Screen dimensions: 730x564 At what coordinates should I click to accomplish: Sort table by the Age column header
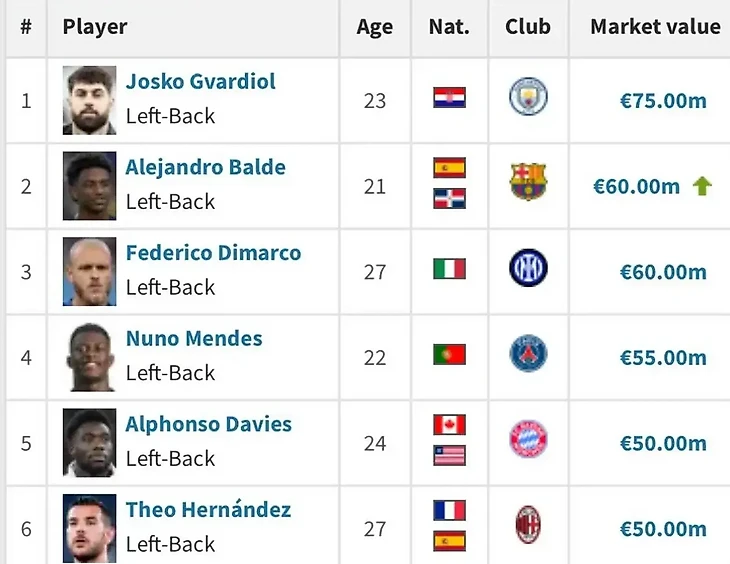[x=375, y=27]
